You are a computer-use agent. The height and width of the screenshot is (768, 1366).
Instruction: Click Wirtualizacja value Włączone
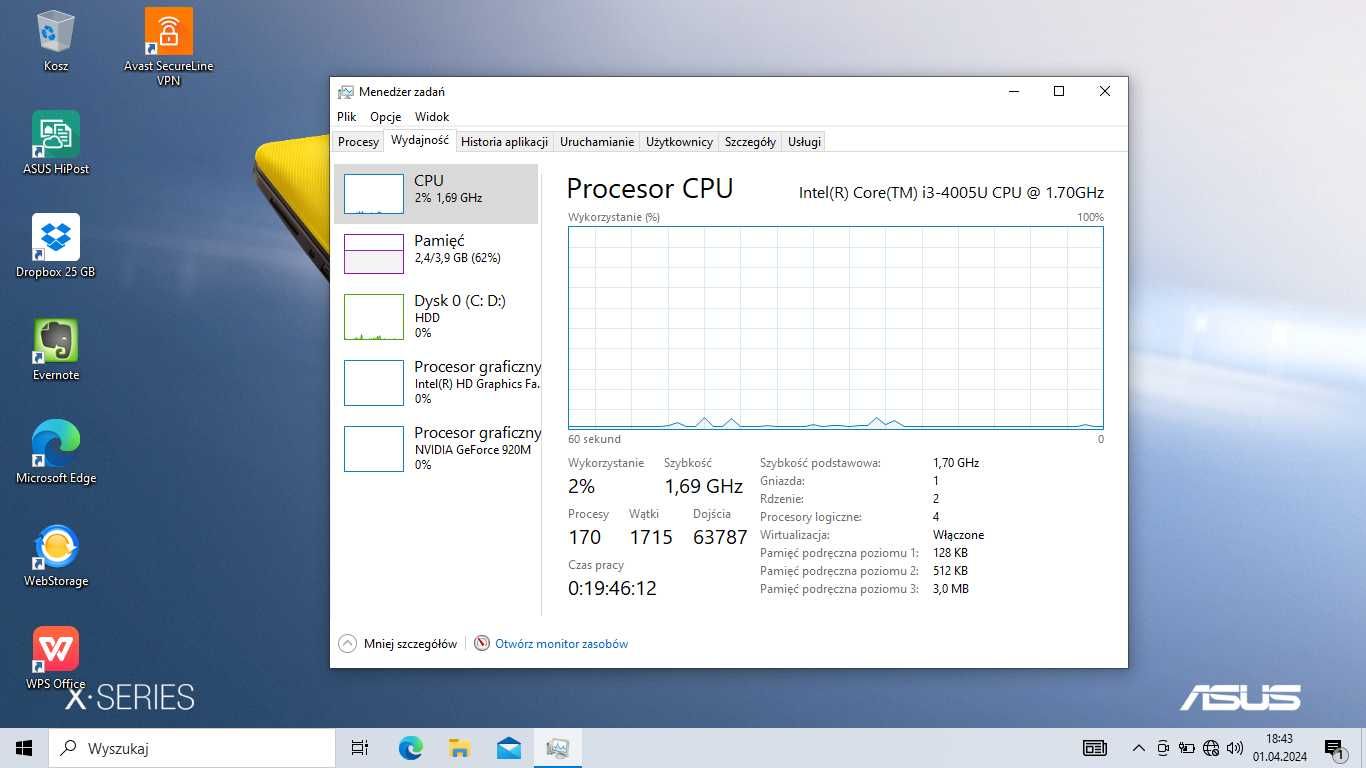click(958, 535)
